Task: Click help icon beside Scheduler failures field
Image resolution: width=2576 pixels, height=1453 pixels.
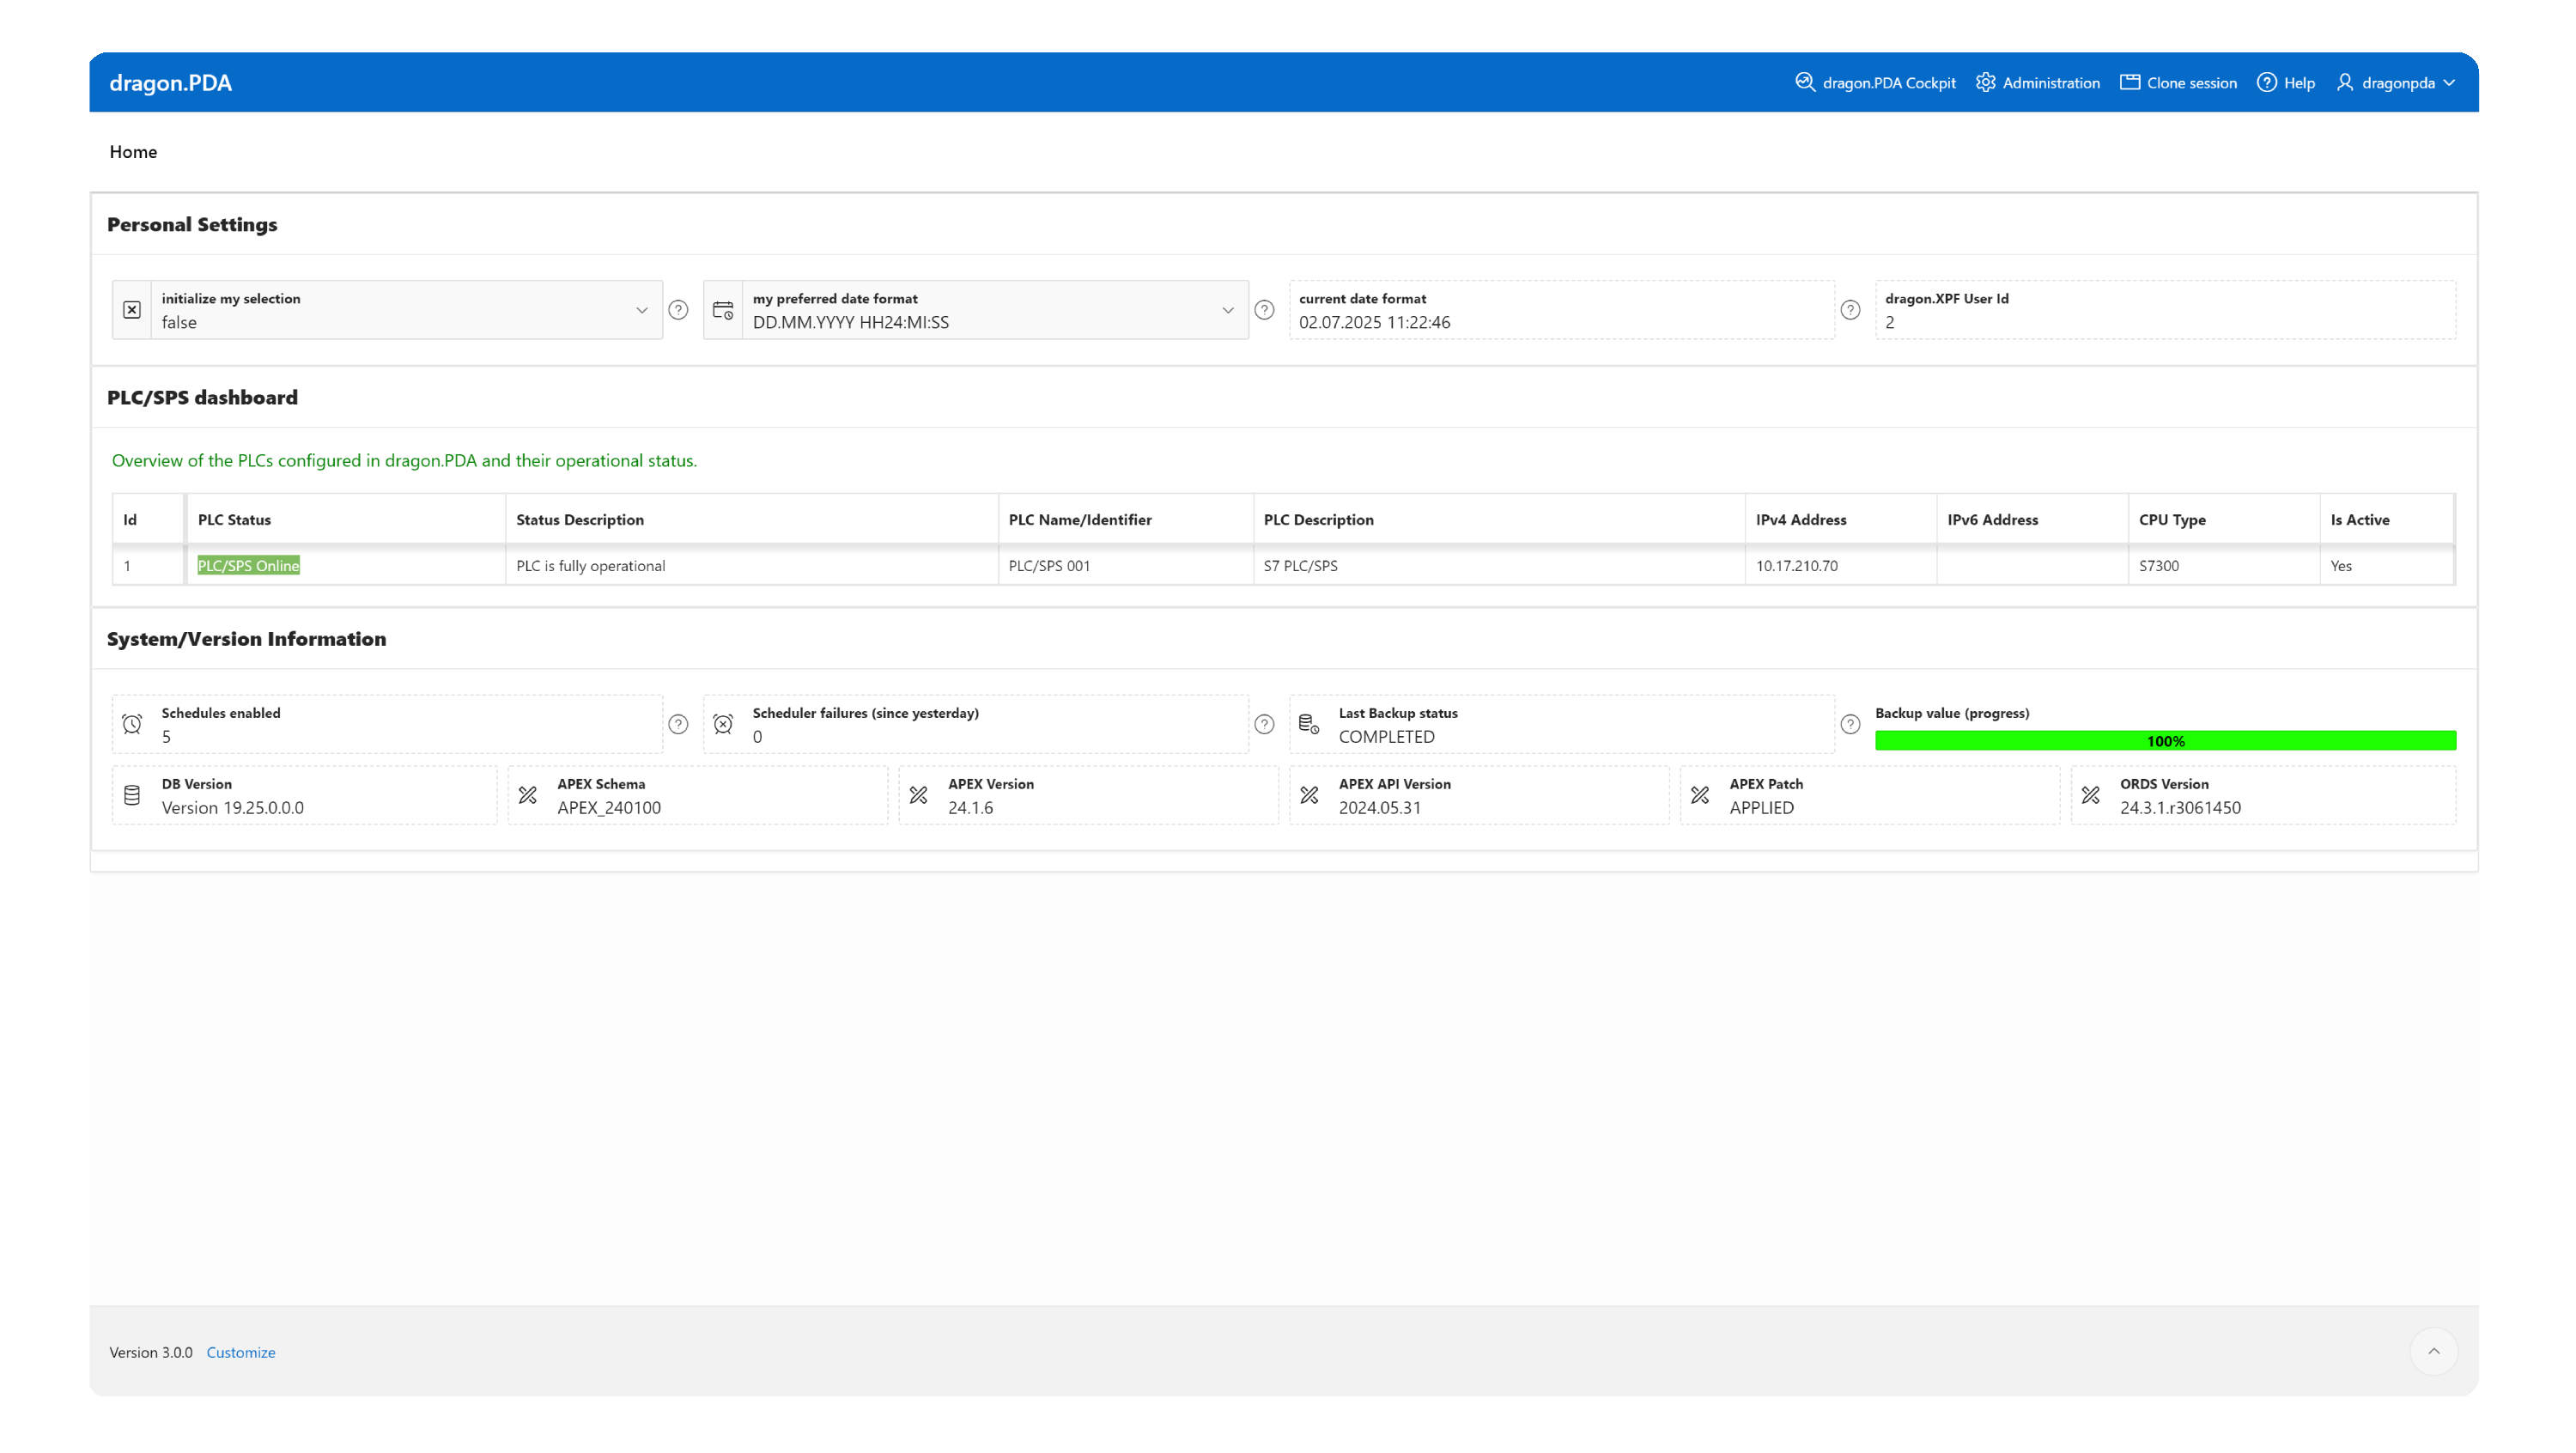Action: 1264,724
